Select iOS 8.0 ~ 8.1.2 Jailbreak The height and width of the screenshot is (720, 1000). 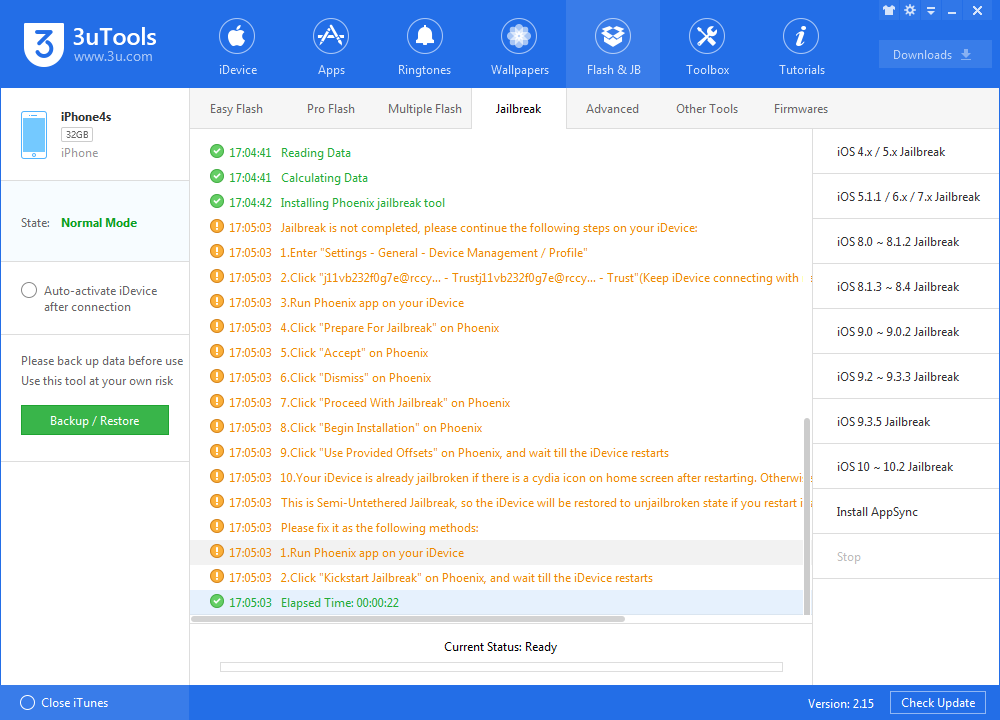(x=906, y=242)
